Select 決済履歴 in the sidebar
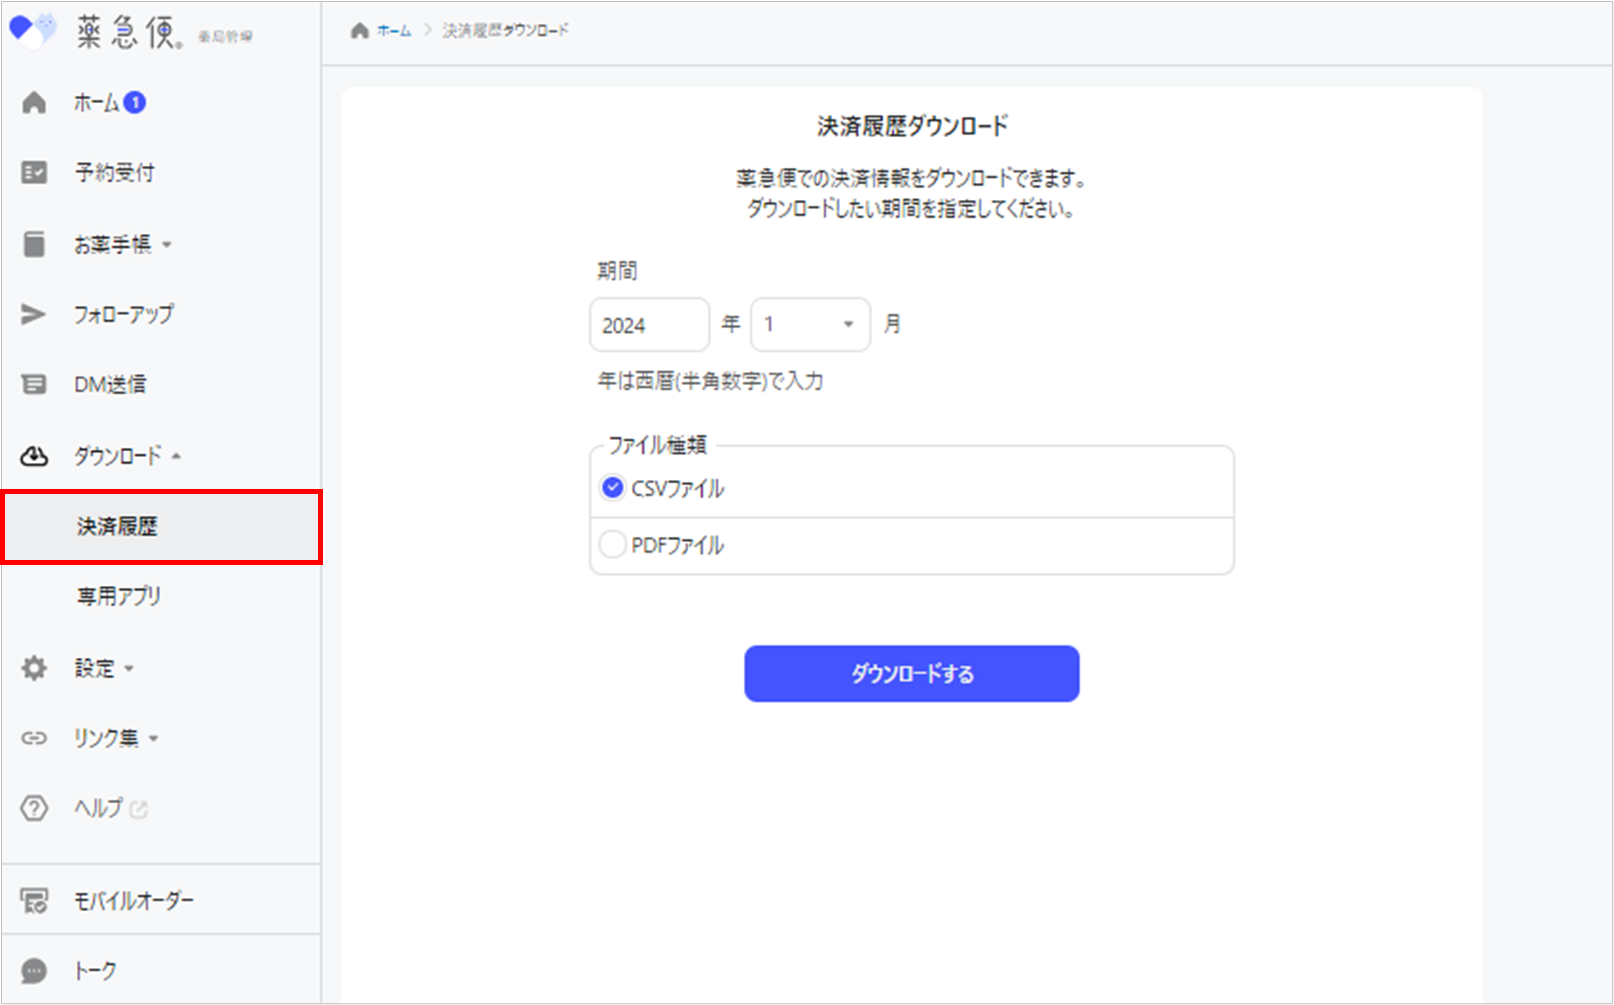Screen dimensions: 1614x1005 tap(117, 527)
